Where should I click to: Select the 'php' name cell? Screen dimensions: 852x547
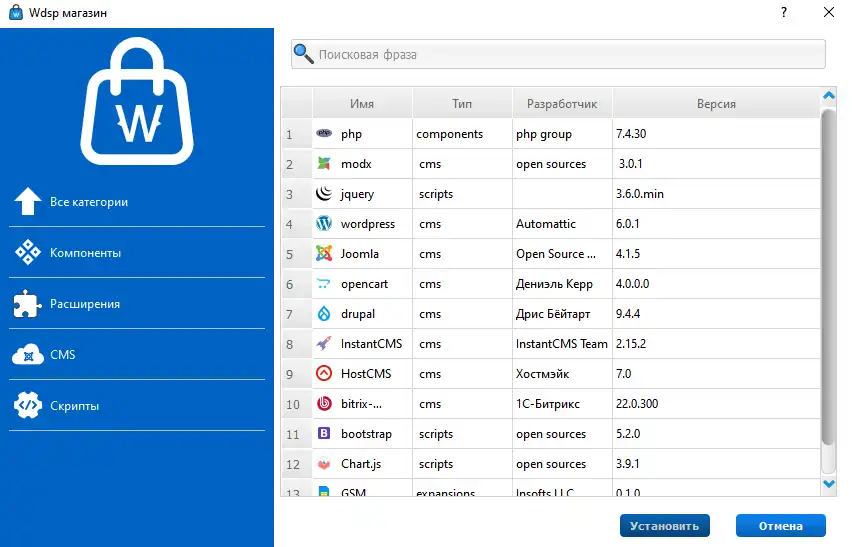point(362,134)
